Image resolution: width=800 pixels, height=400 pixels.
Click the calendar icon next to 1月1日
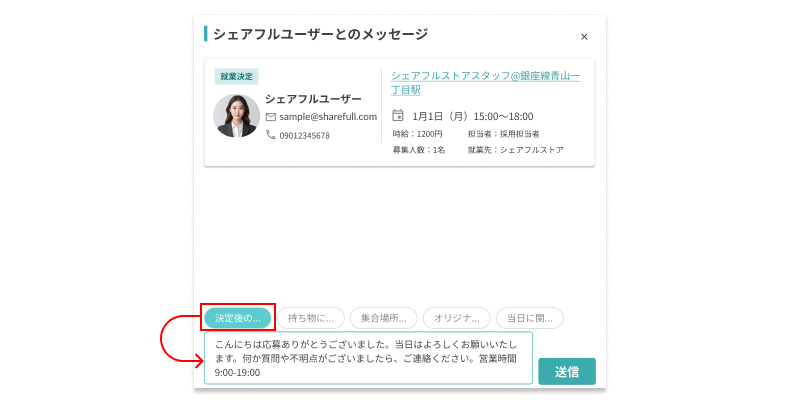[398, 116]
